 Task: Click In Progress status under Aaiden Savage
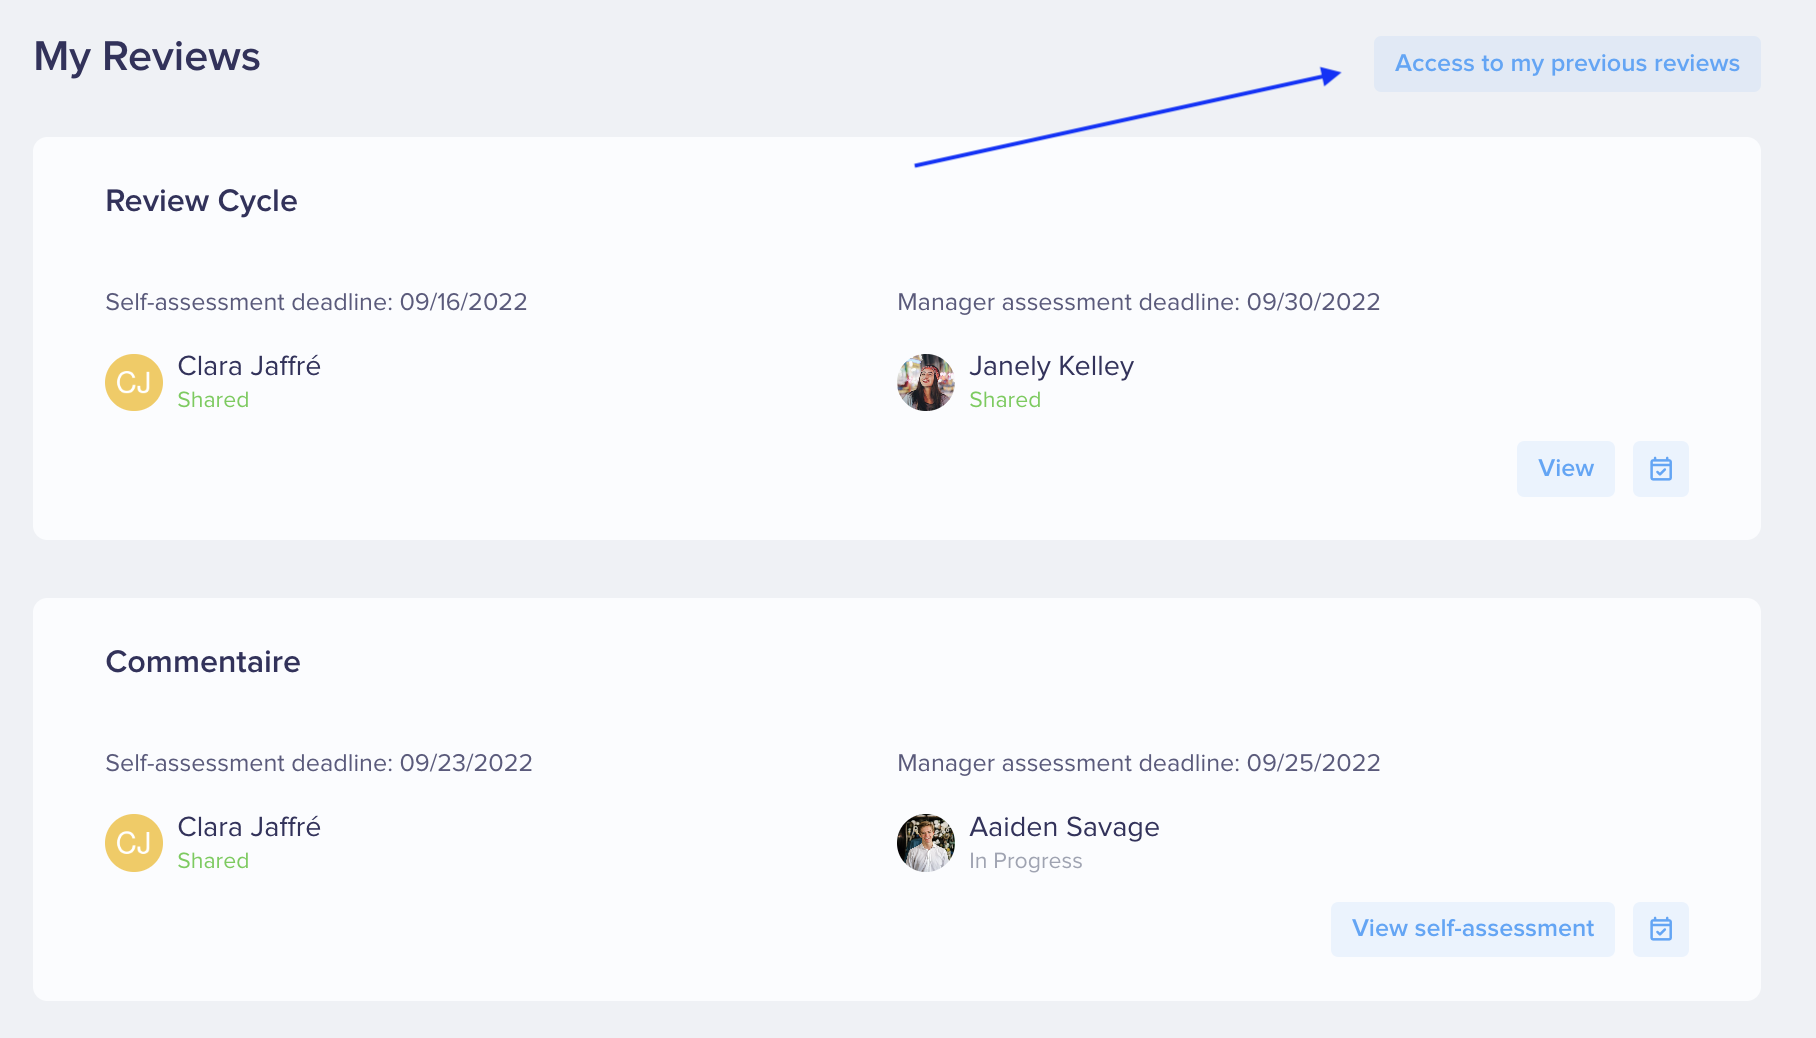[1026, 861]
